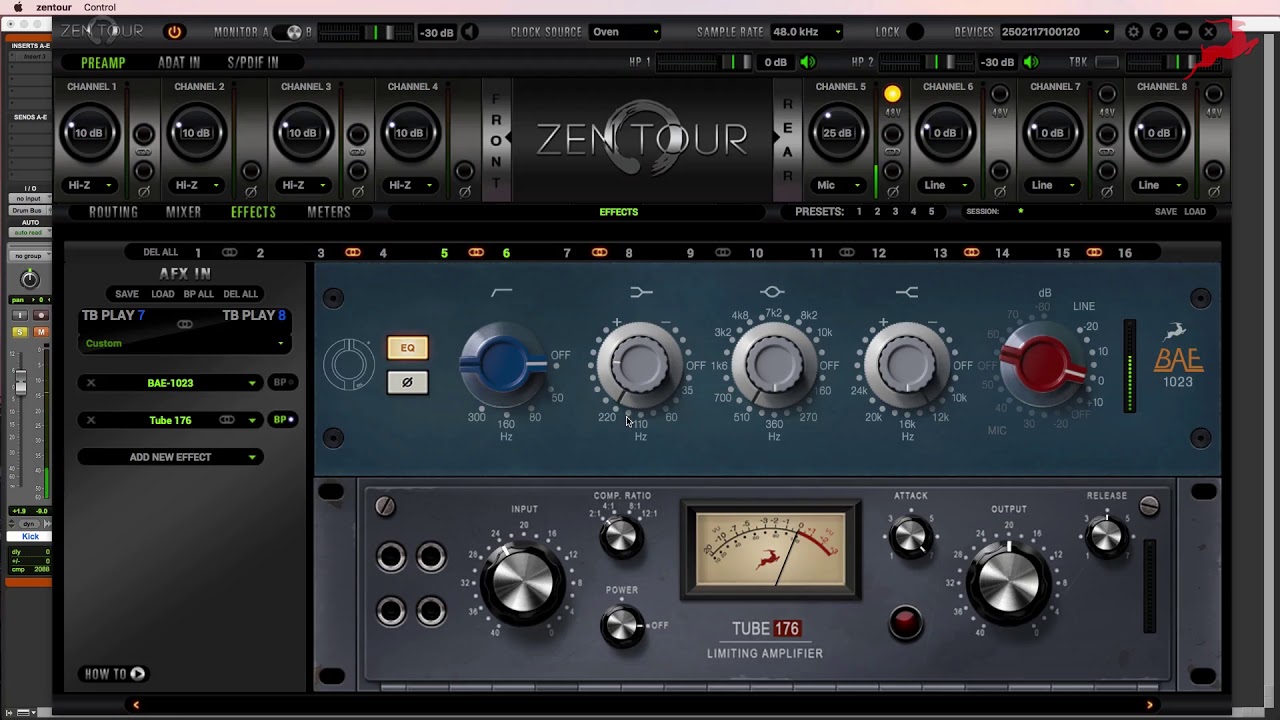Mute HP 2 speaker icon
The width and height of the screenshot is (1280, 720).
1031,62
